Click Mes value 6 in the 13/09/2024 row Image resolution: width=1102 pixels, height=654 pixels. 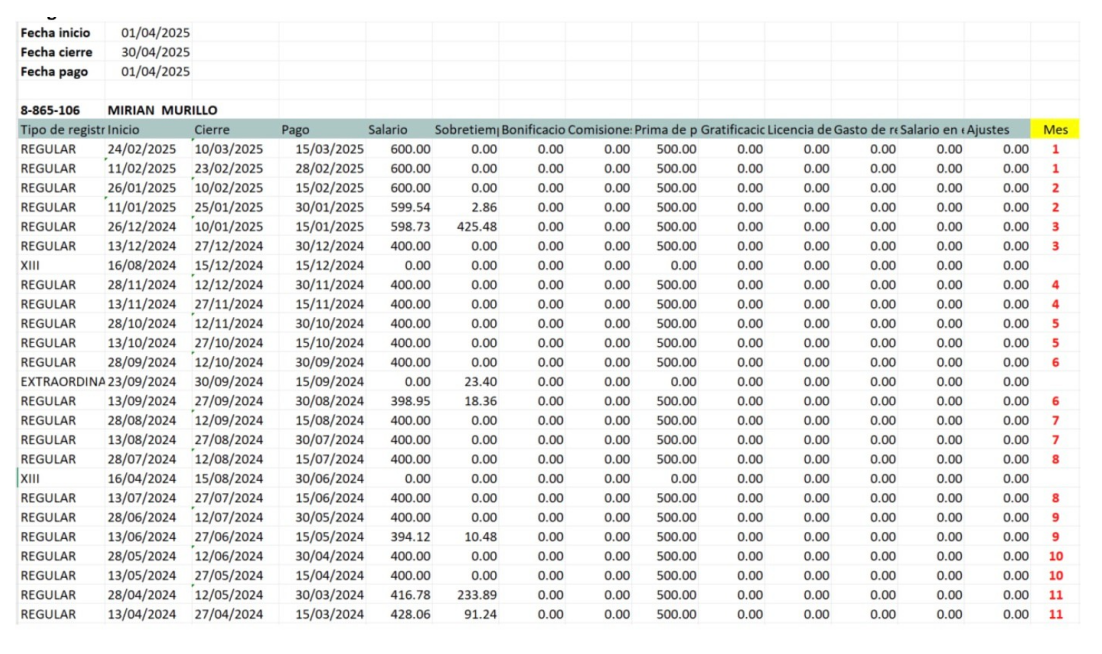pos(1055,401)
